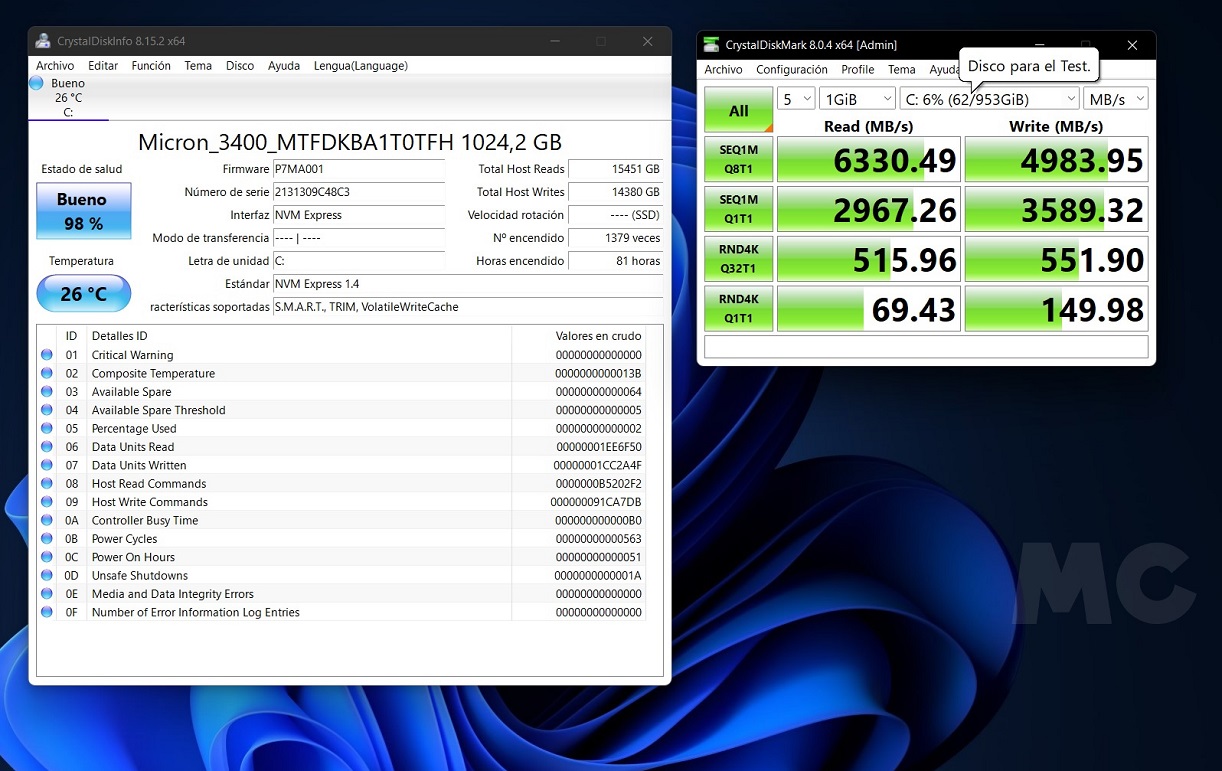Run the SEQ1M Q8T1 test

point(738,159)
